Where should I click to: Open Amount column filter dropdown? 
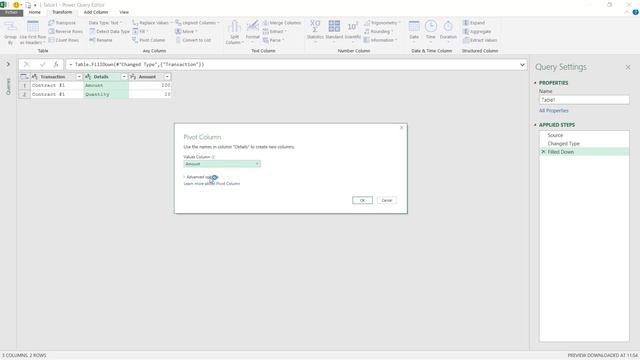coord(167,77)
